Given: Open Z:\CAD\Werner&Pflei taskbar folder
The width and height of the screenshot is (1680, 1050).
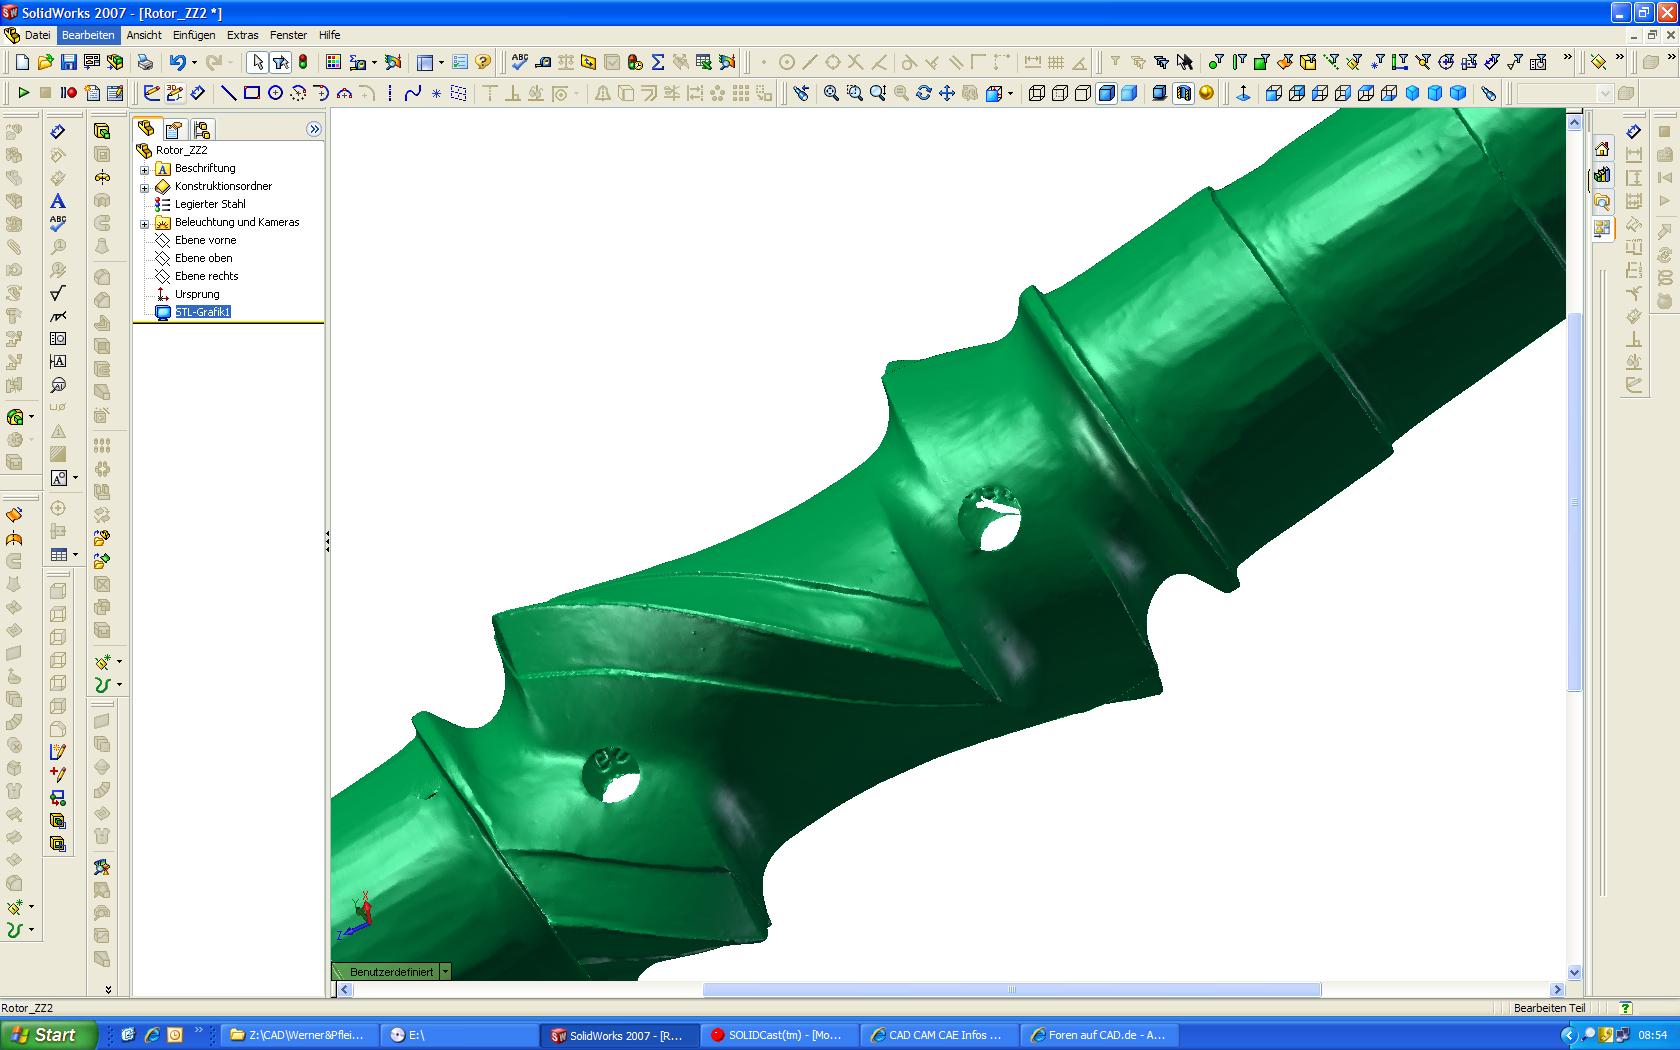Looking at the screenshot, I should point(299,1035).
